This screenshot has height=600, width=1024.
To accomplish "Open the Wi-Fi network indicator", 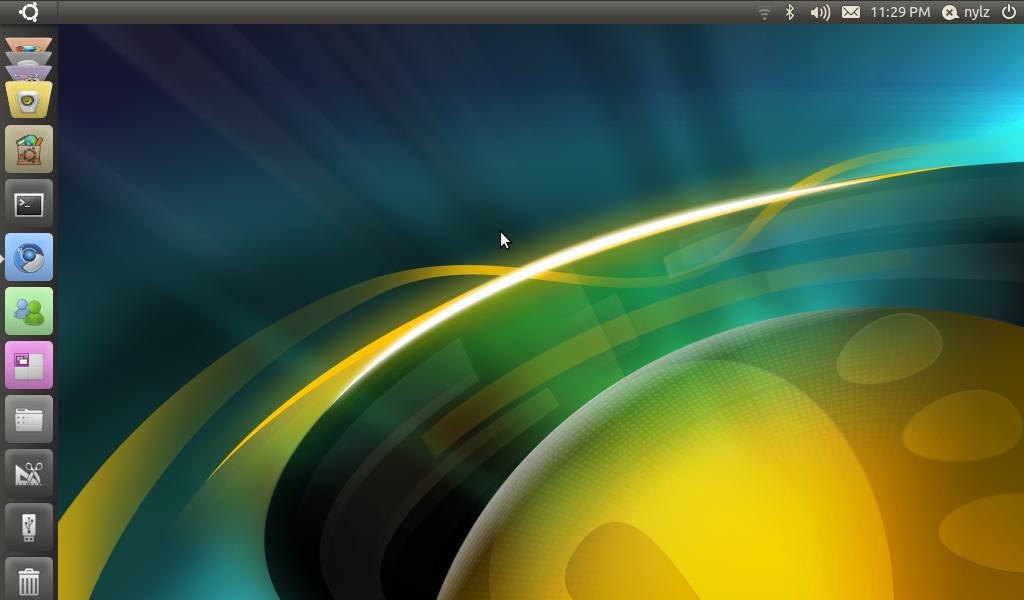I will [764, 12].
